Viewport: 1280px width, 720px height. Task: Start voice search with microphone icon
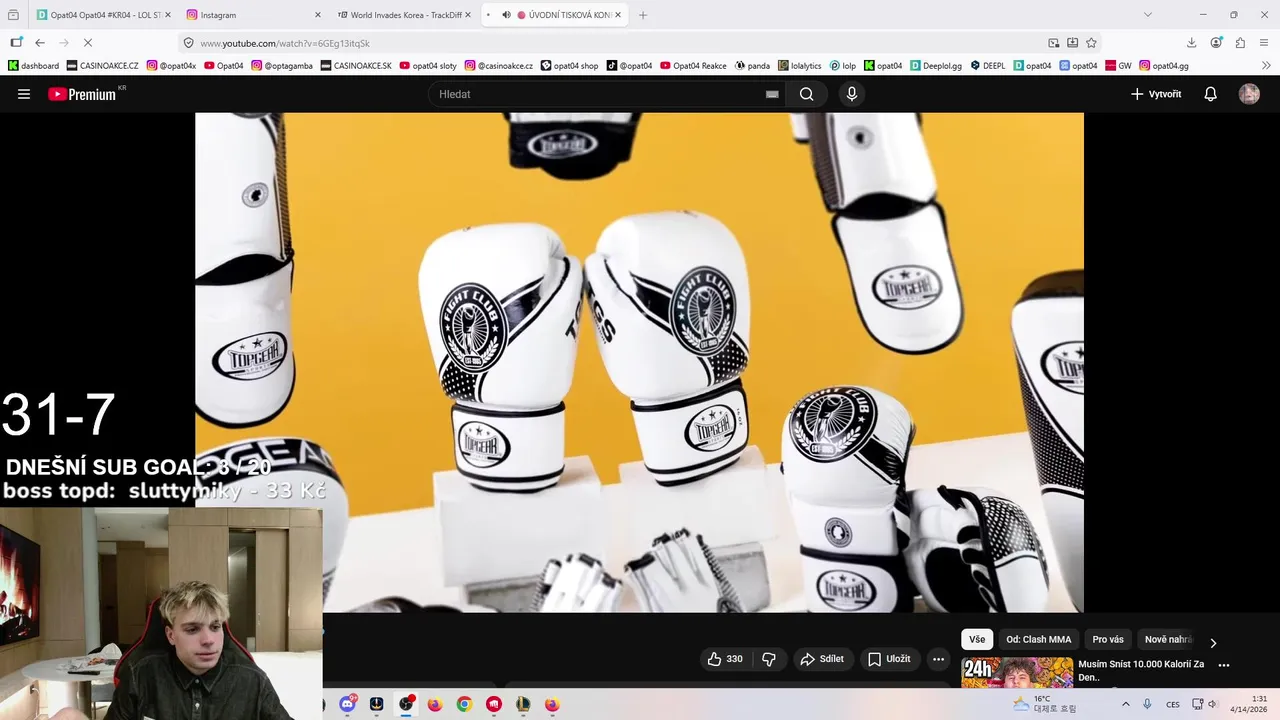tap(851, 94)
